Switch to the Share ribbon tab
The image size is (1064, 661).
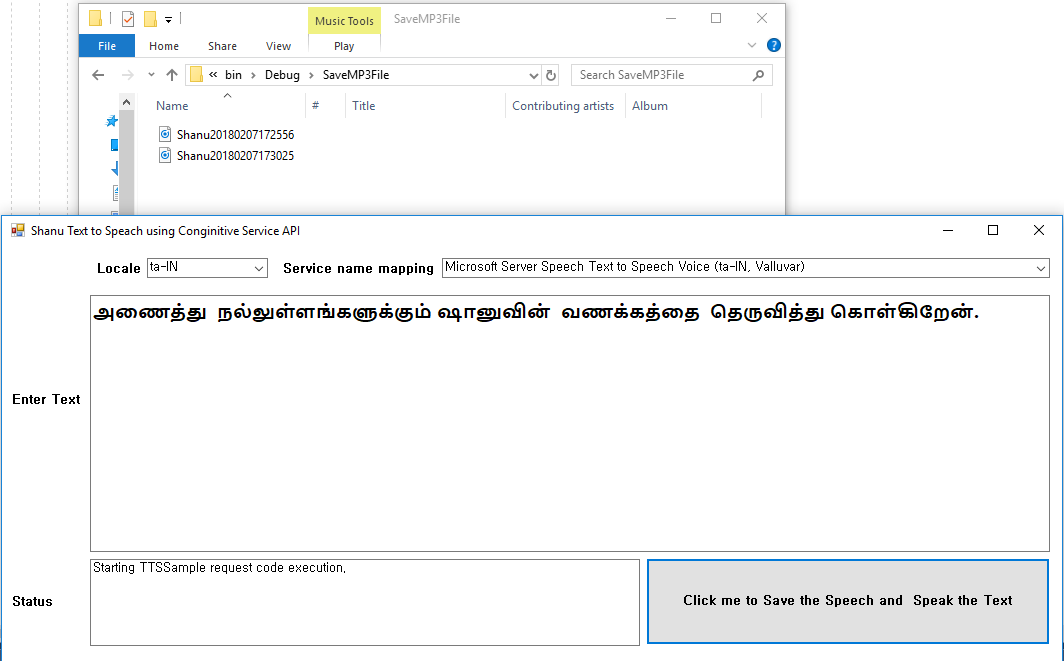click(x=222, y=45)
